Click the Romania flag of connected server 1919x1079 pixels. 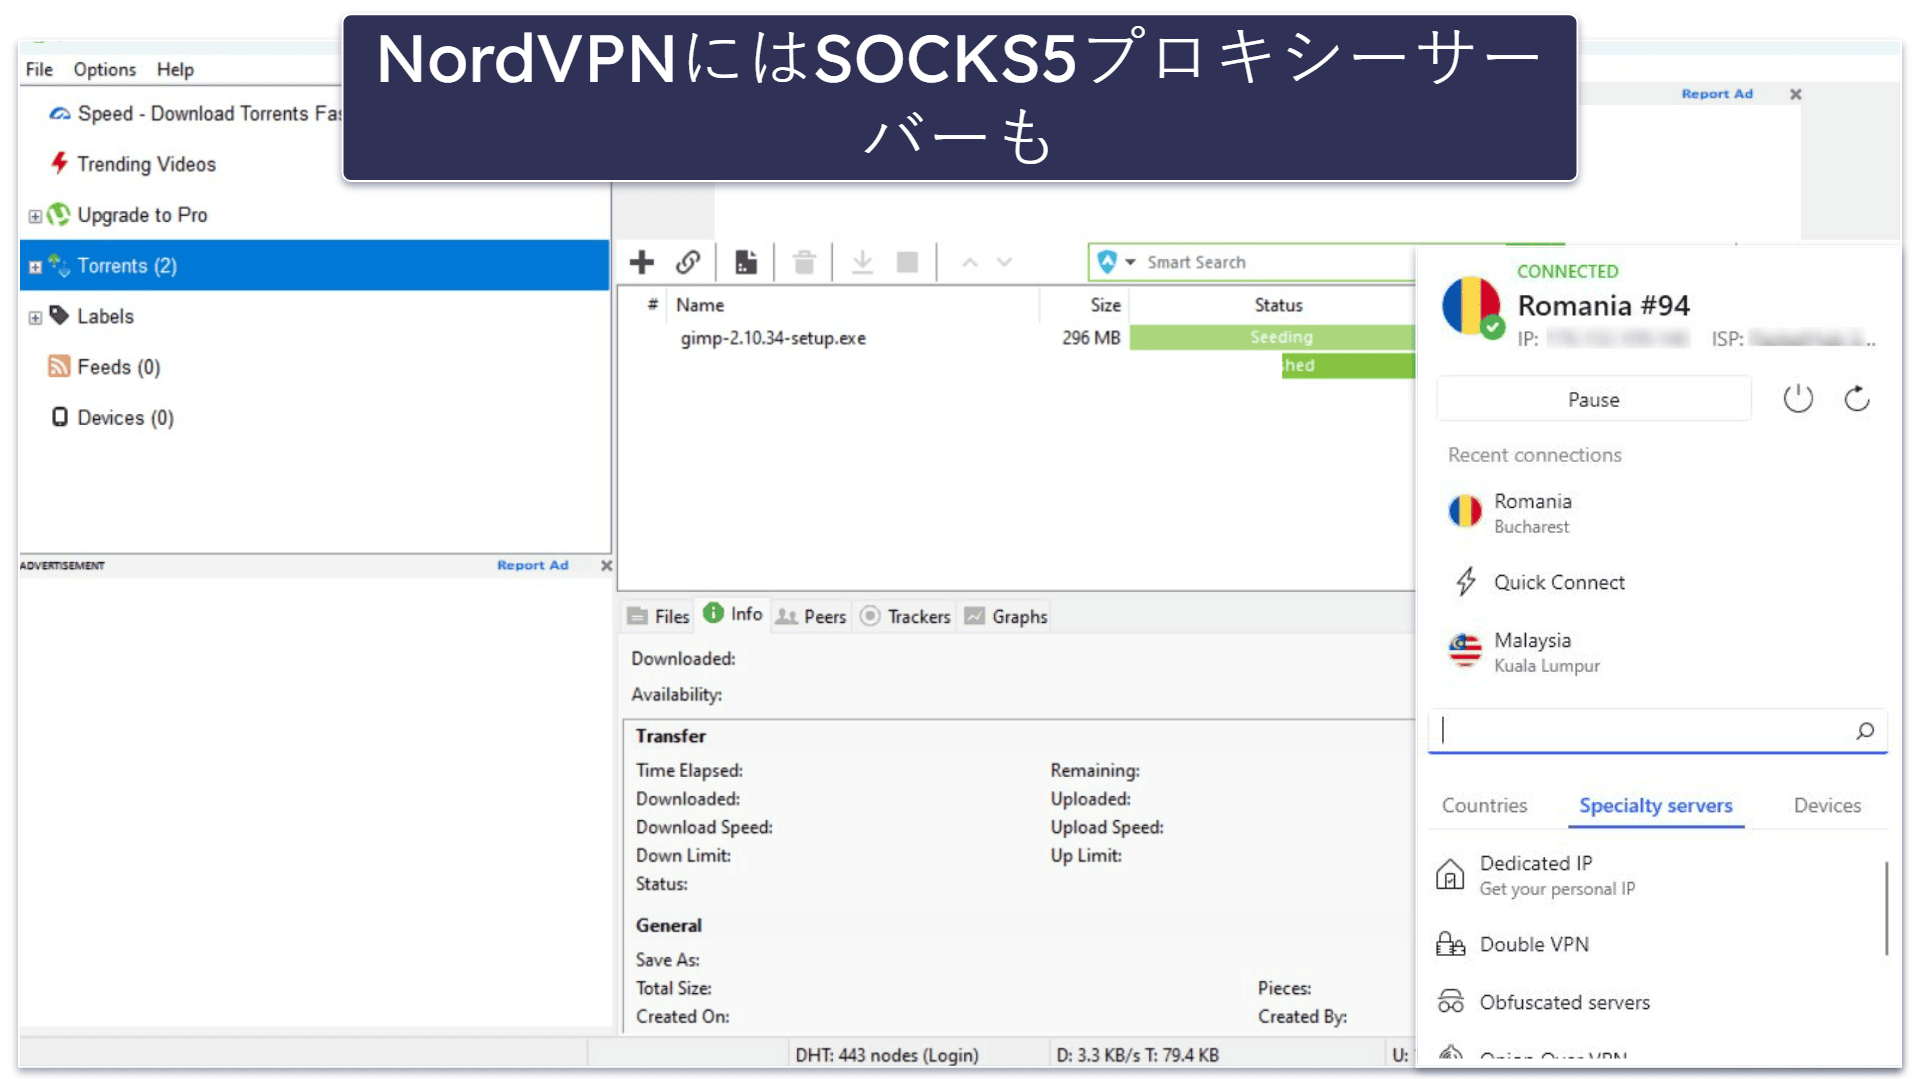tap(1471, 307)
